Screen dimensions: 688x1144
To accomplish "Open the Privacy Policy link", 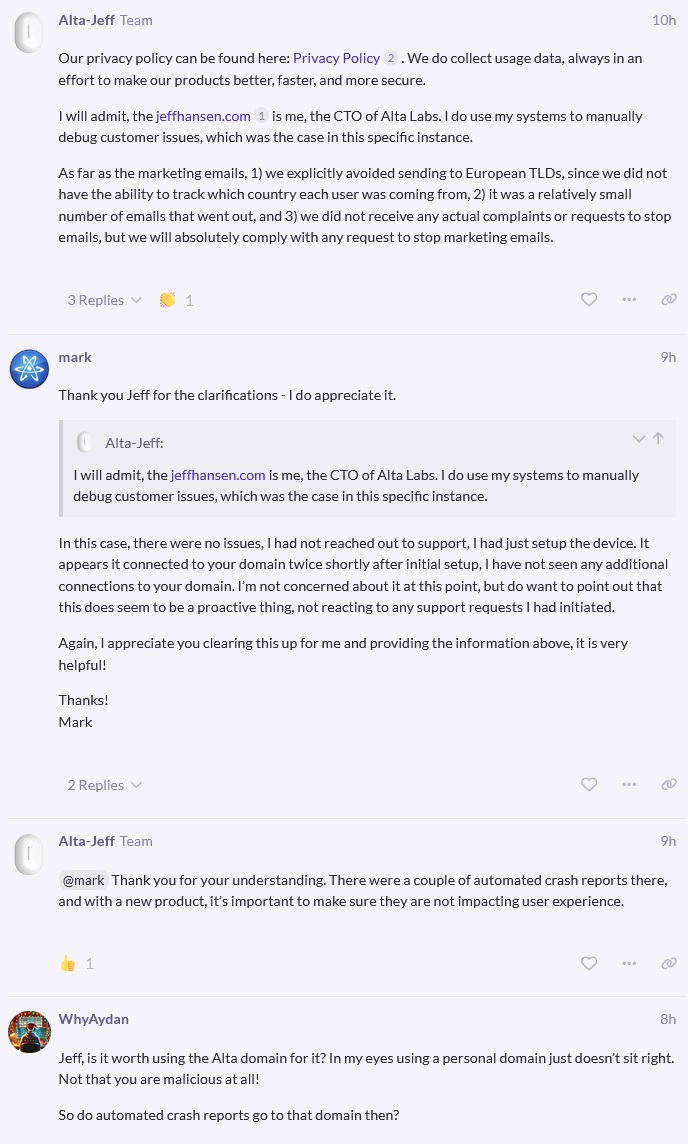I will 336,58.
